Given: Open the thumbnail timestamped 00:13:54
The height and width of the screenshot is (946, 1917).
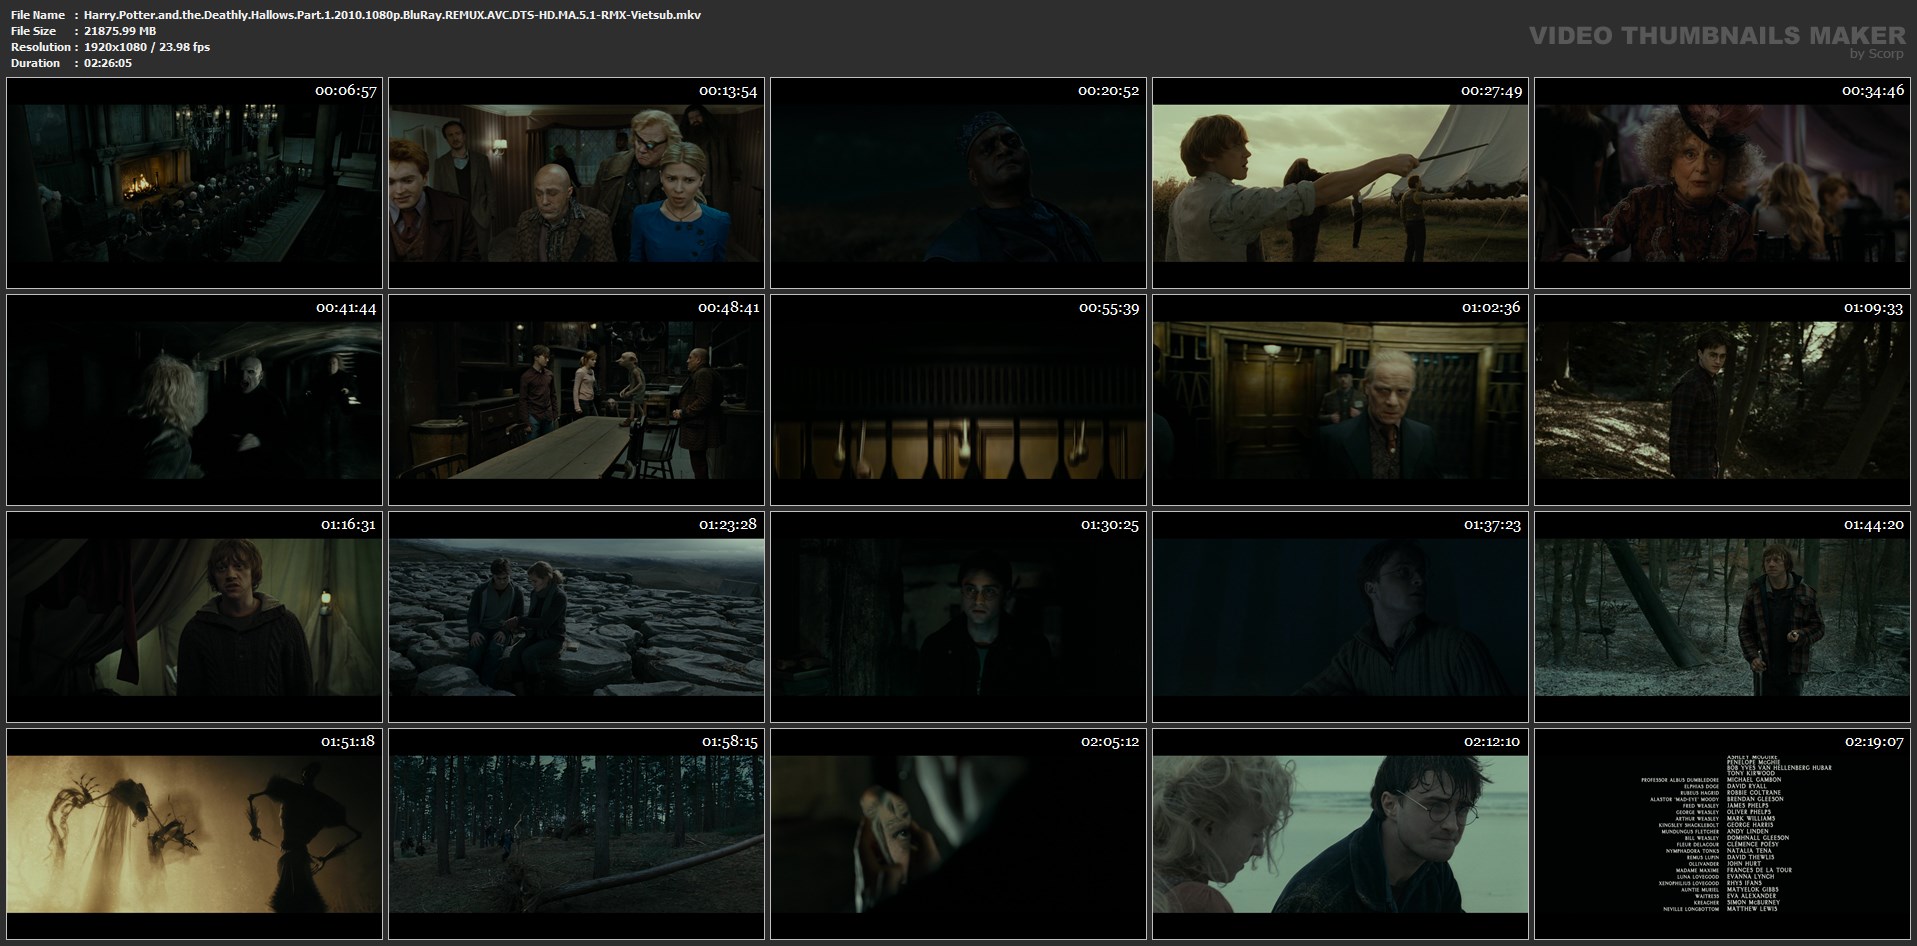Looking at the screenshot, I should coord(576,183).
